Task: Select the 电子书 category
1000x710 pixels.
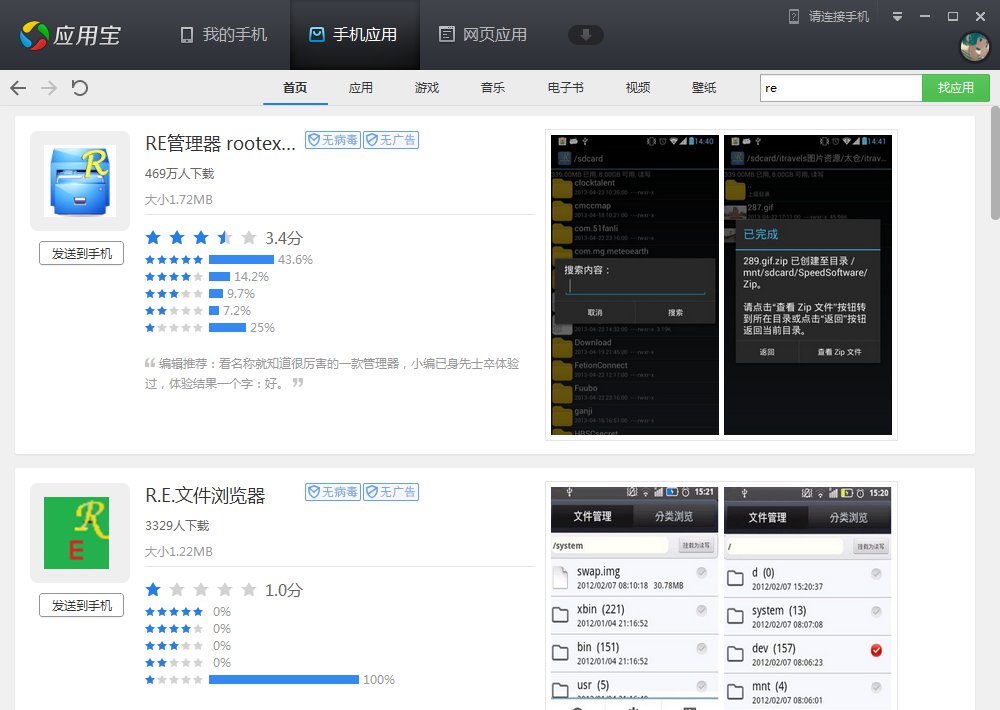Action: pyautogui.click(x=566, y=87)
